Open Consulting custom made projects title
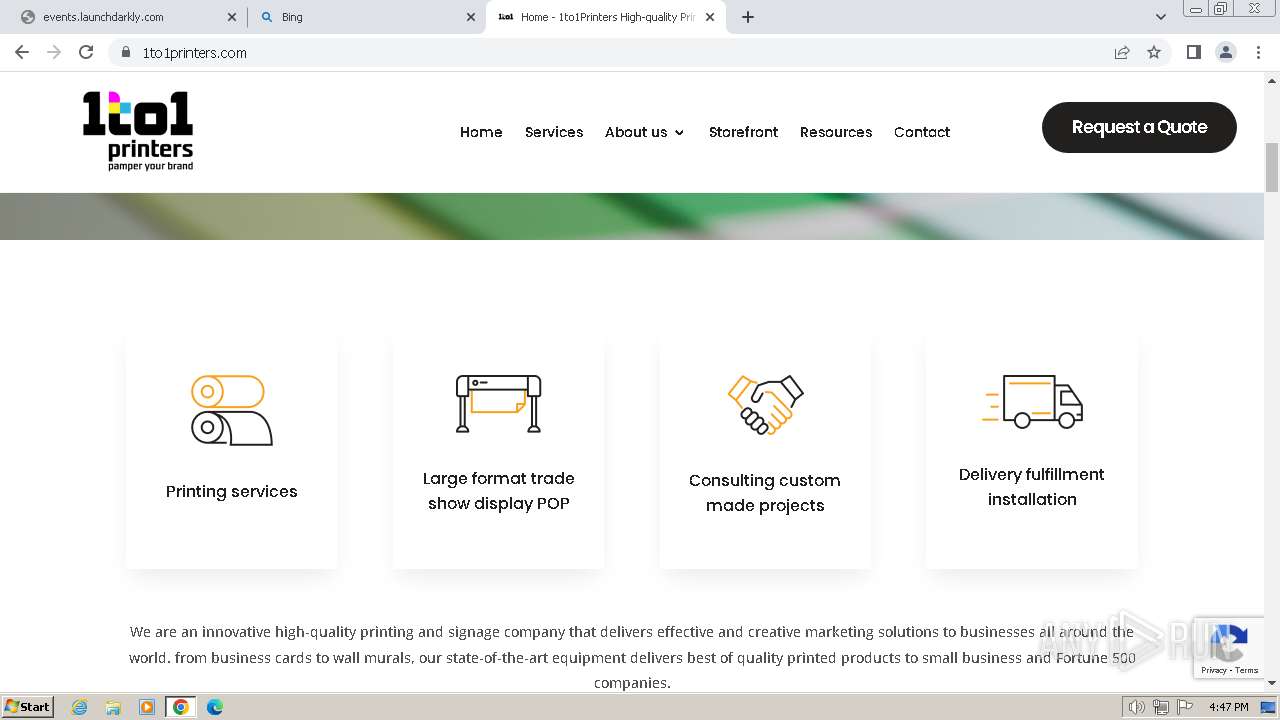The width and height of the screenshot is (1280, 720). [x=765, y=493]
